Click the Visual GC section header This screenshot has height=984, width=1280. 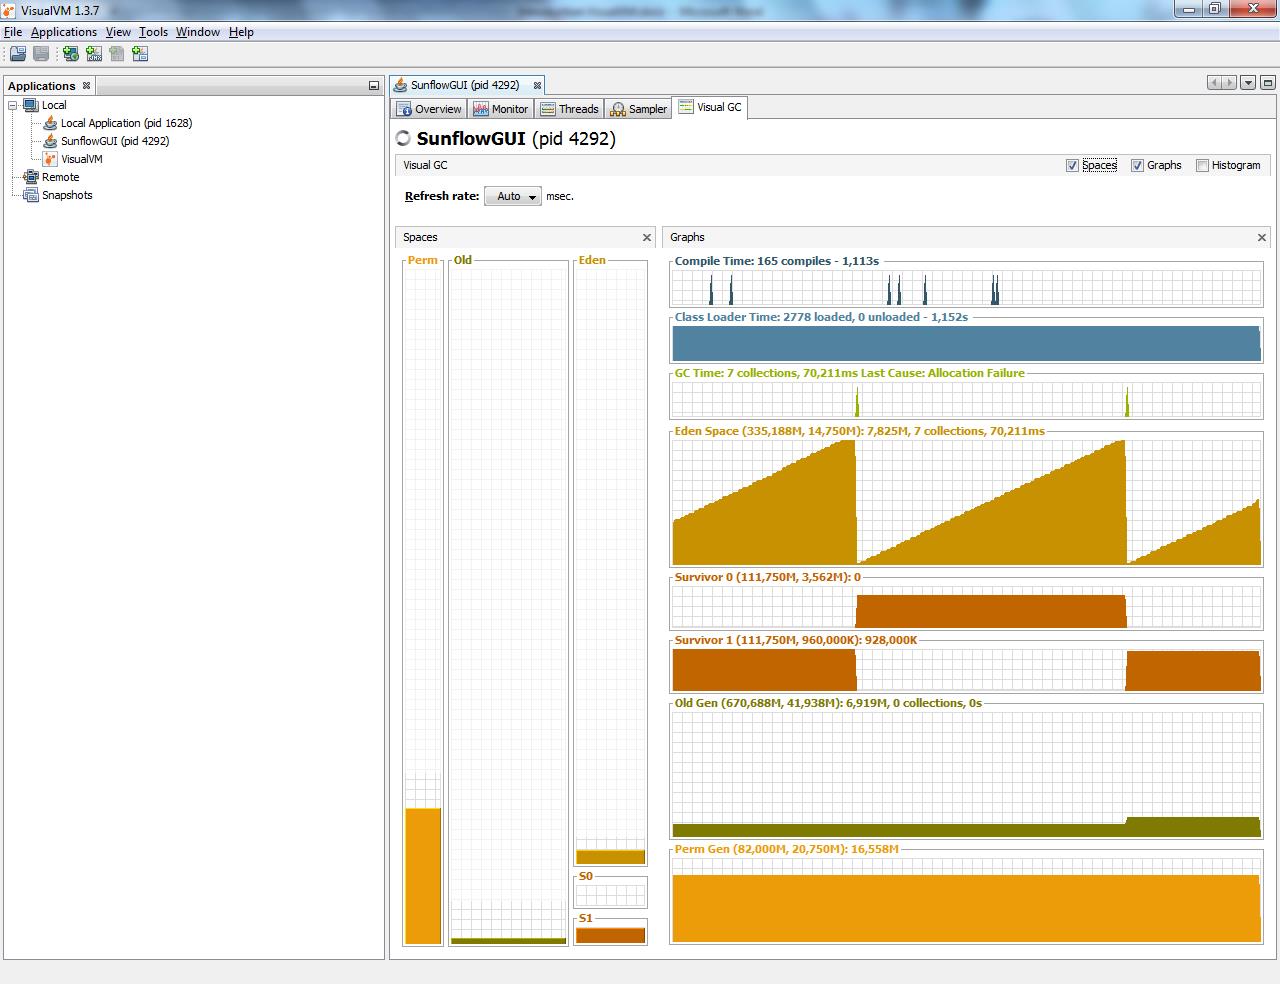pos(425,165)
